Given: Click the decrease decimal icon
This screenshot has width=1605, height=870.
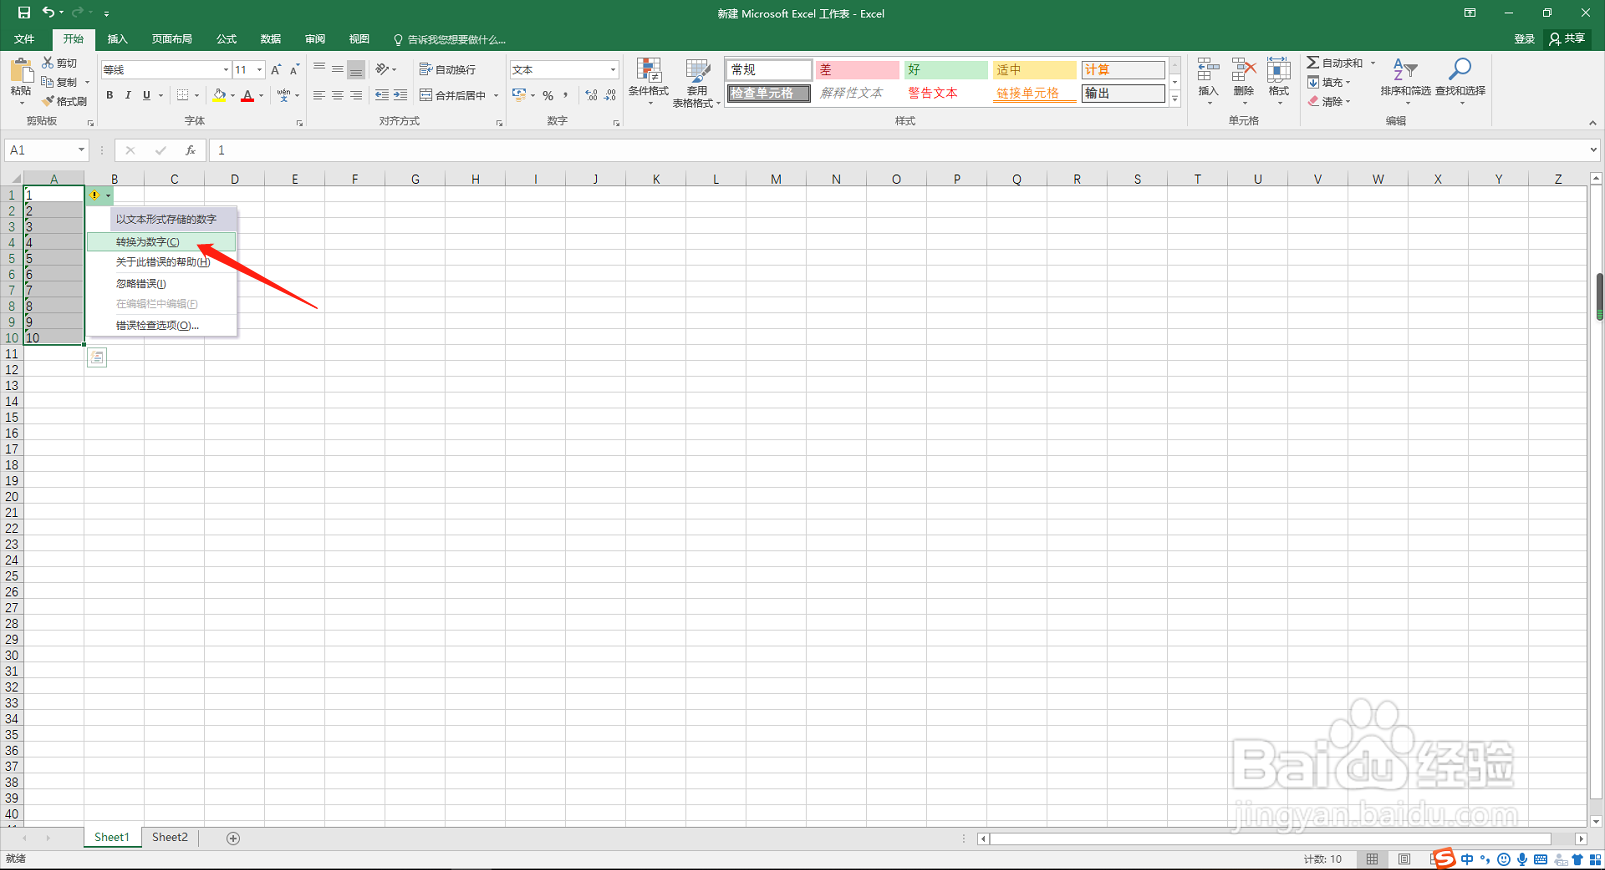Looking at the screenshot, I should point(610,95).
